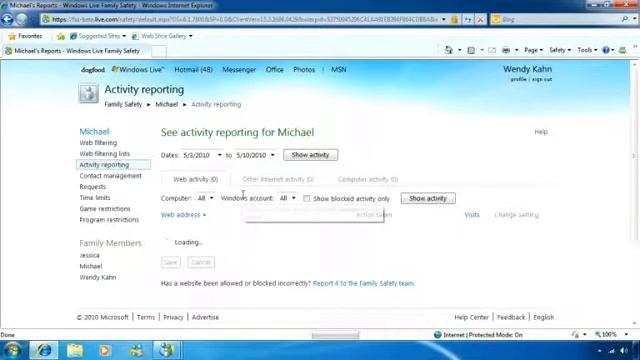
Task: Select Jessica under Family Members
Action: [89, 256]
